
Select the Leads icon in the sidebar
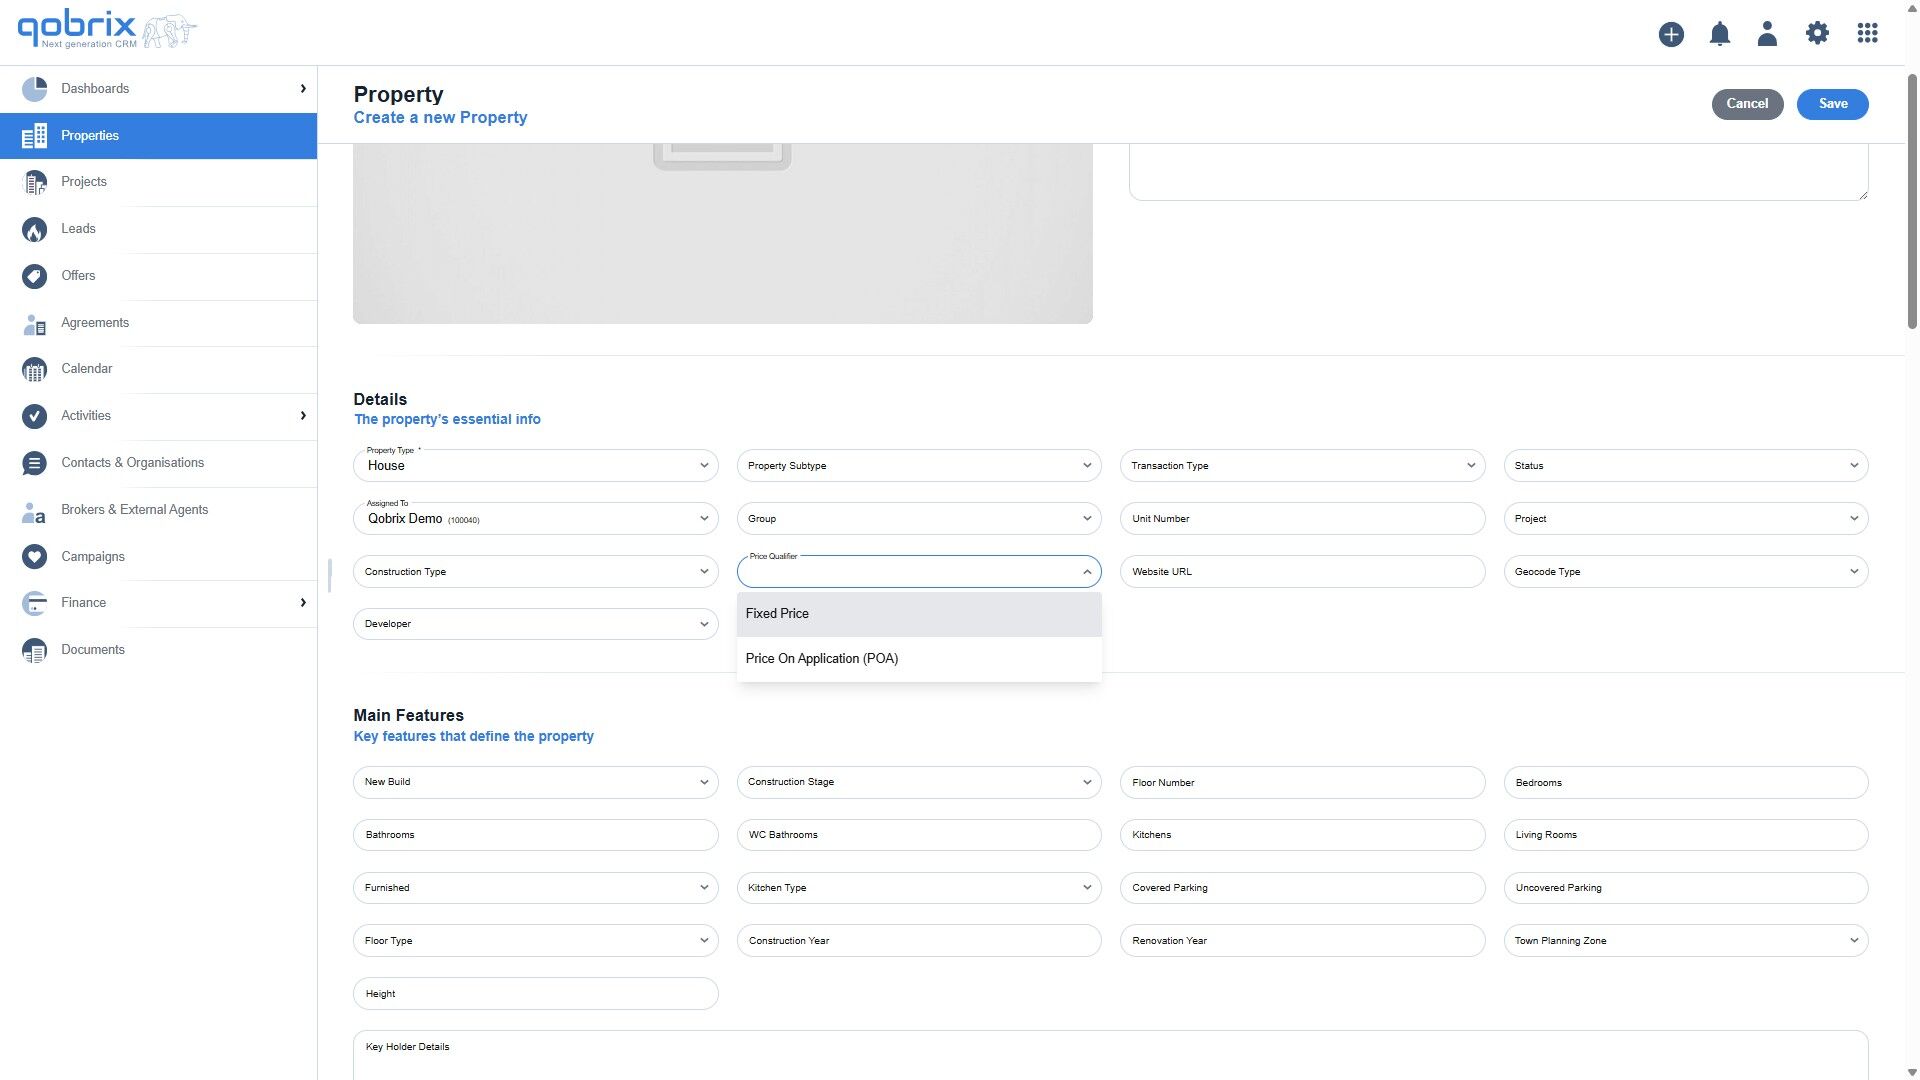click(x=35, y=229)
